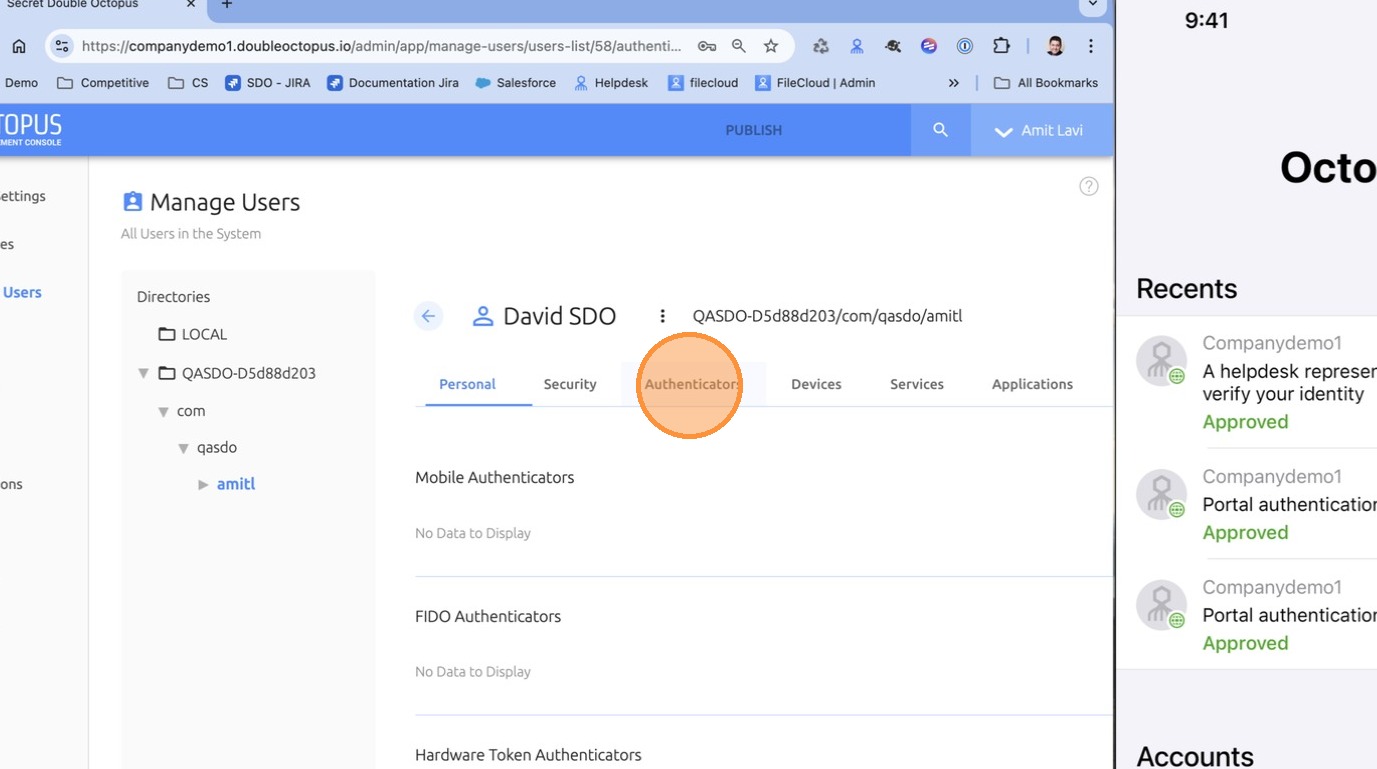1377x769 pixels.
Task: Click the Users item in the sidebar
Action: [x=22, y=293]
